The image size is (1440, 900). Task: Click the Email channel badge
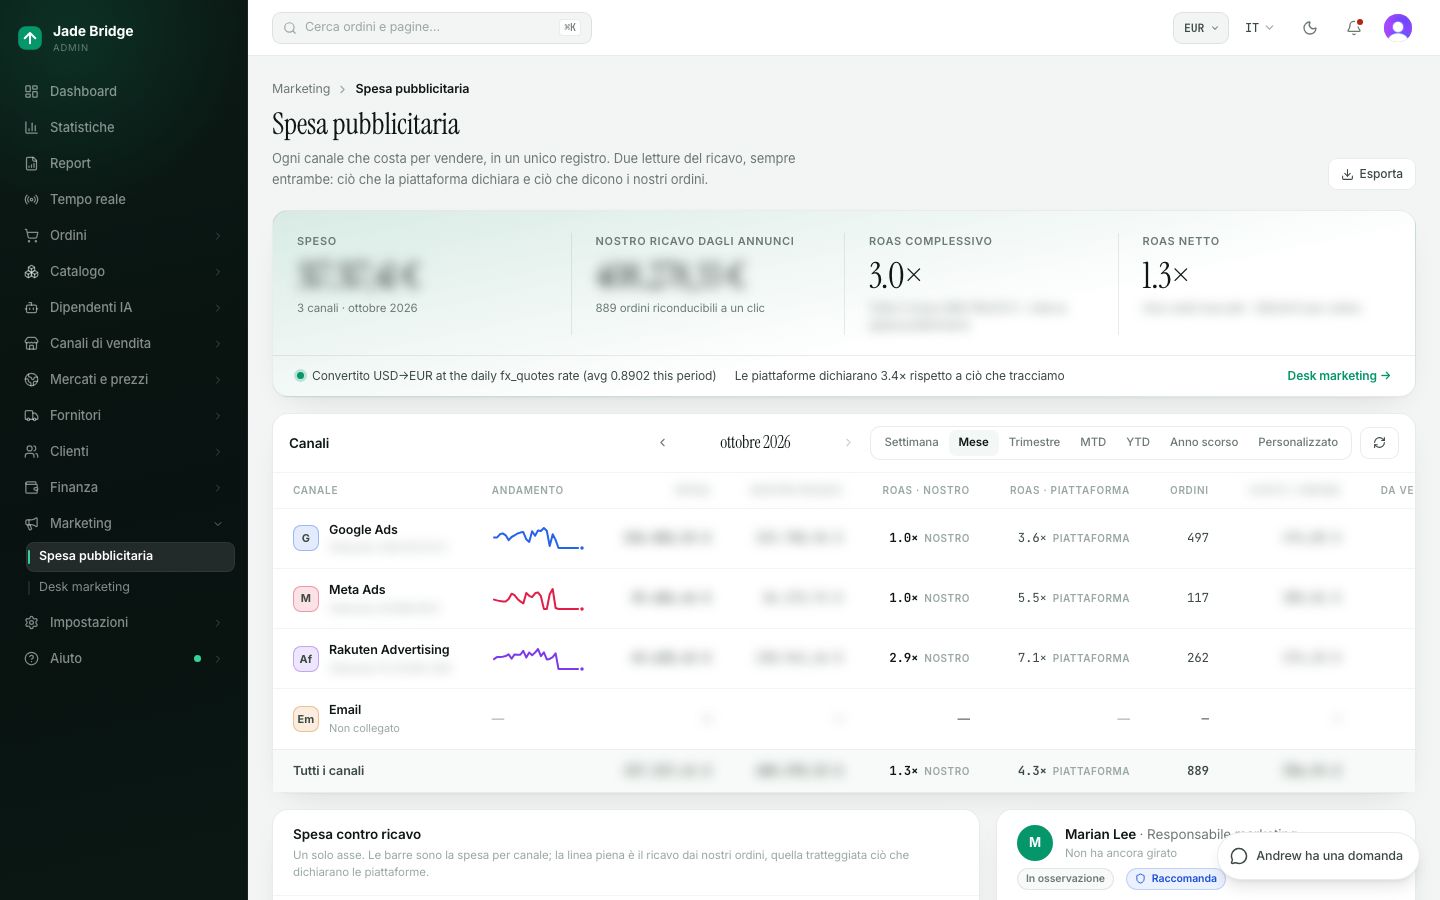pos(306,719)
